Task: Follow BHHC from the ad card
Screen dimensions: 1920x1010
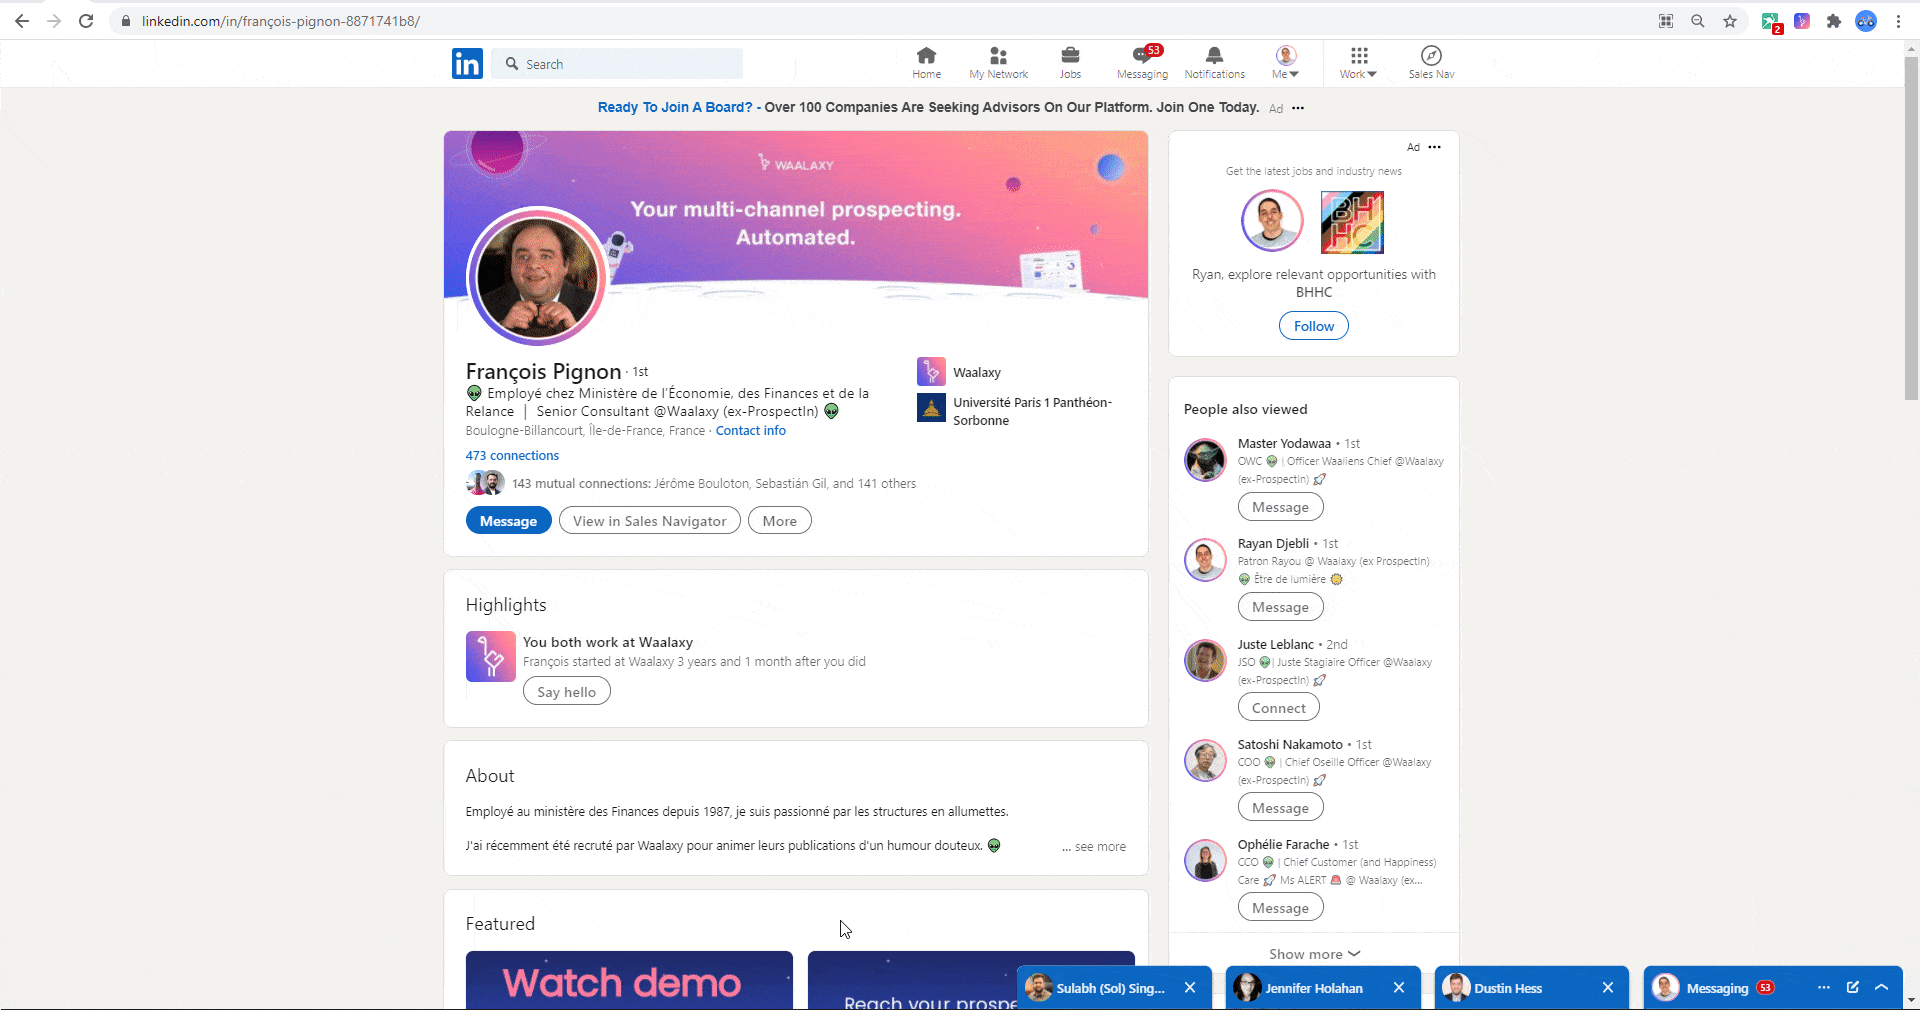Action: [x=1314, y=326]
